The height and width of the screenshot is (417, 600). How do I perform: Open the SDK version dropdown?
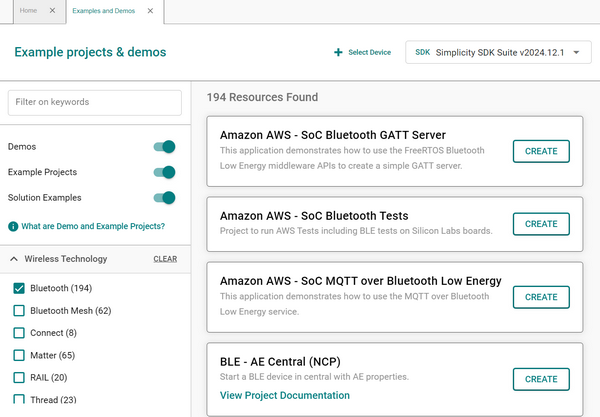pyautogui.click(x=498, y=52)
